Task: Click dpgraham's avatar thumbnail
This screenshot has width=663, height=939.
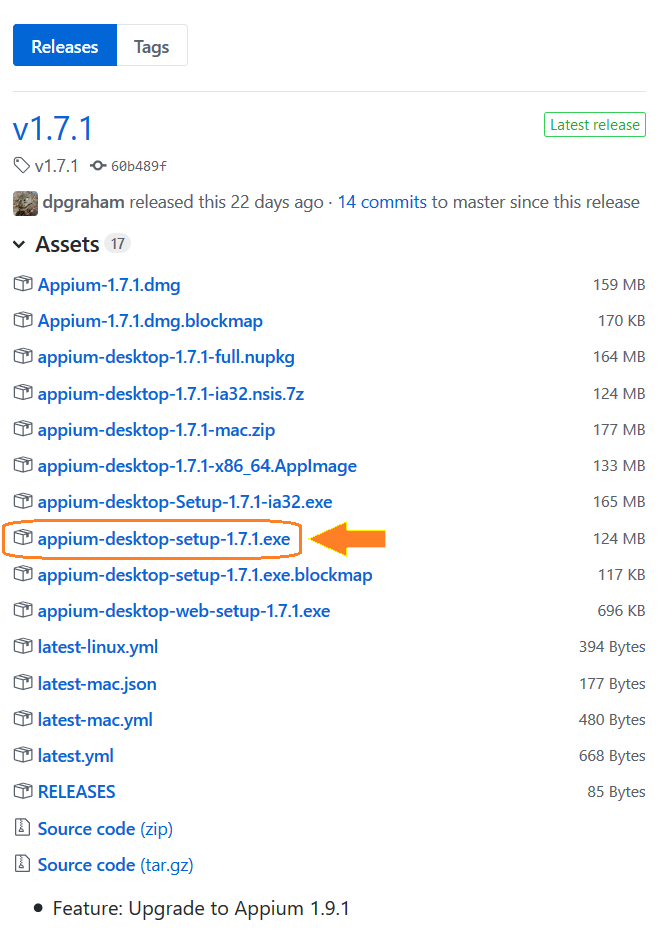Action: pyautogui.click(x=25, y=203)
